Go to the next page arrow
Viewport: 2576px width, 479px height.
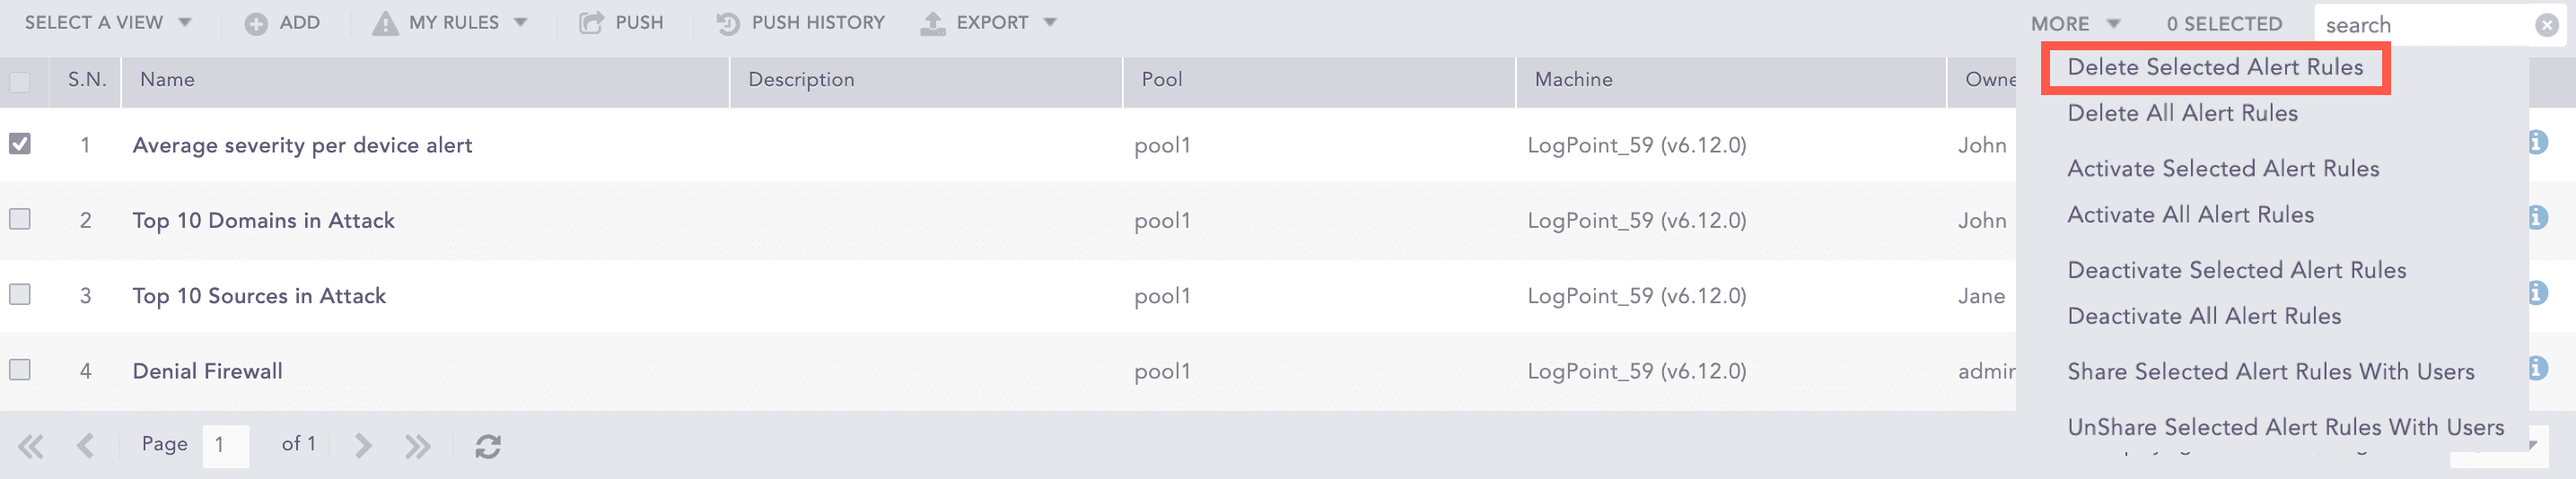(x=363, y=446)
